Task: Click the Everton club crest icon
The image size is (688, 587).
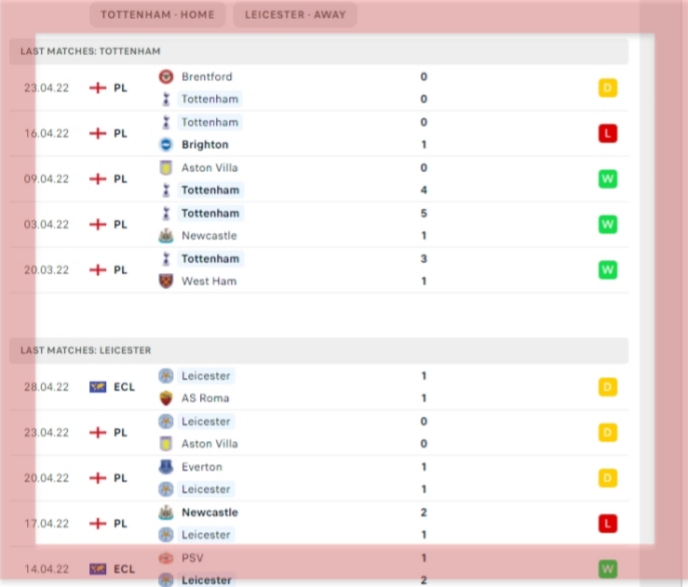Action: (x=166, y=467)
